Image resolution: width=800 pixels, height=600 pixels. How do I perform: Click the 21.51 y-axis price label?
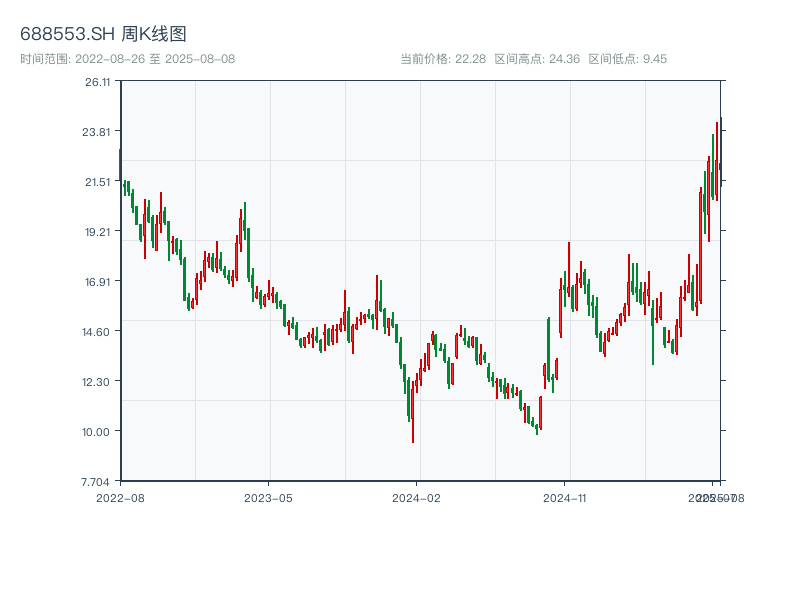coord(98,182)
